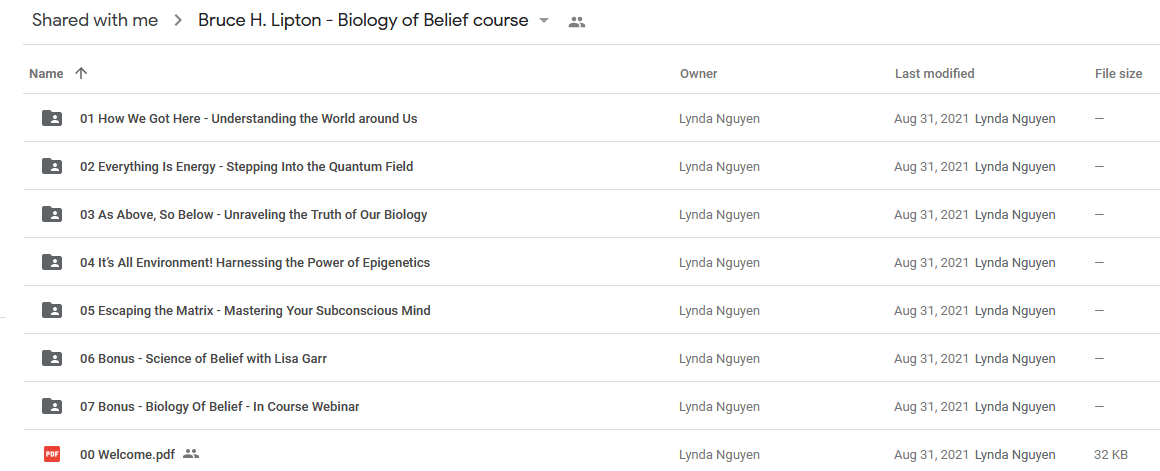
Task: Click the folder icon for 06 Bonus Science of Belief
Action: tap(52, 359)
